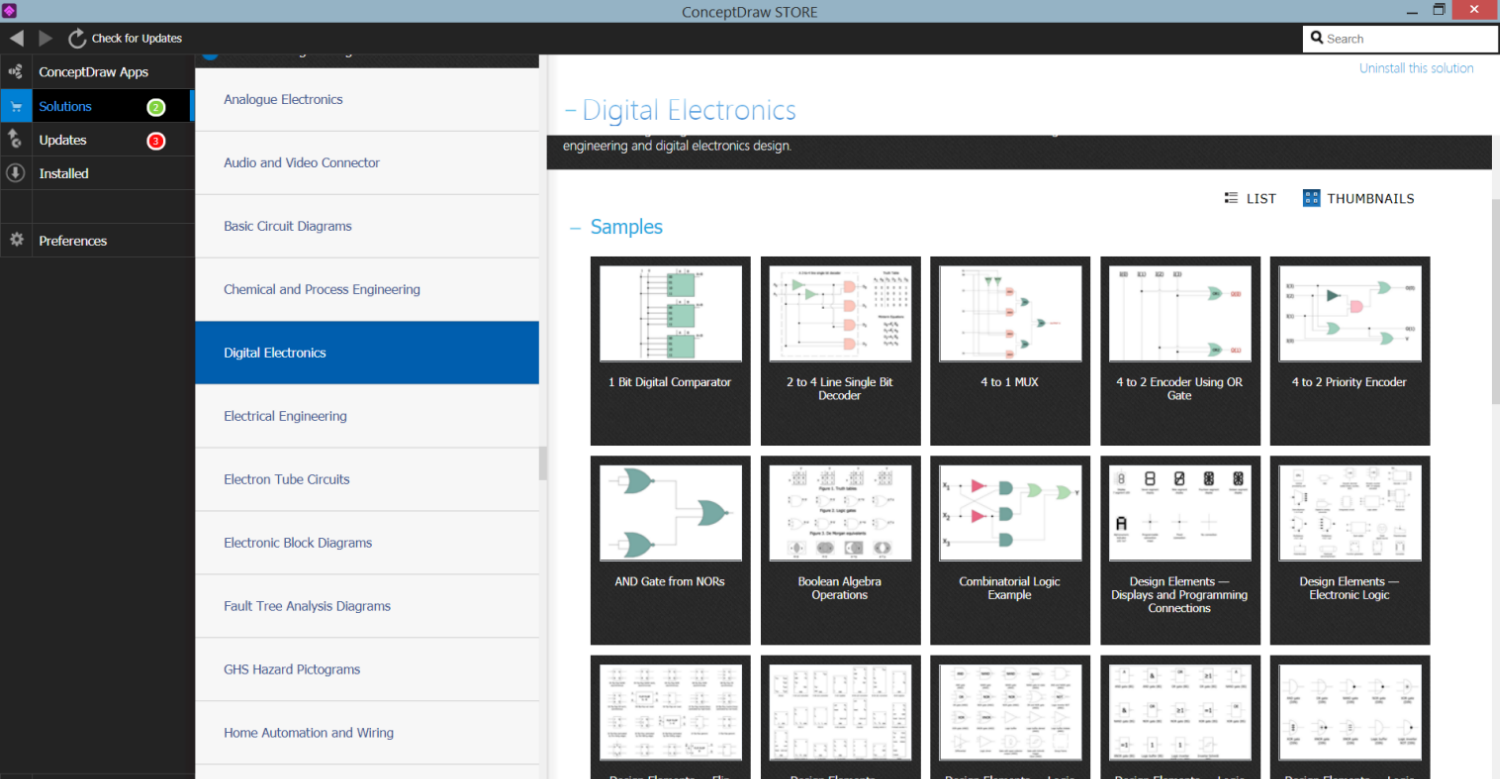Viewport: 1500px width, 779px height.
Task: Open the AND Gate from NORs sample
Action: point(670,550)
